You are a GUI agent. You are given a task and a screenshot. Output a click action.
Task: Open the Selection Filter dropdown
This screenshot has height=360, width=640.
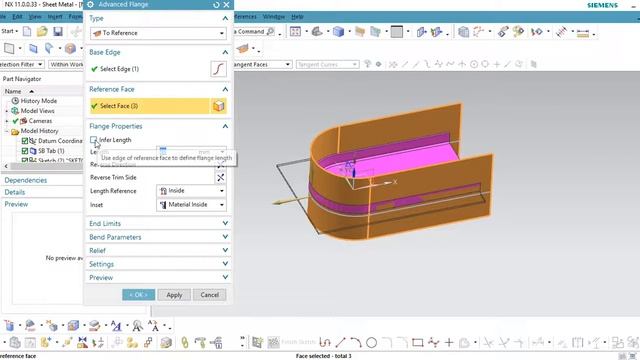pos(21,64)
